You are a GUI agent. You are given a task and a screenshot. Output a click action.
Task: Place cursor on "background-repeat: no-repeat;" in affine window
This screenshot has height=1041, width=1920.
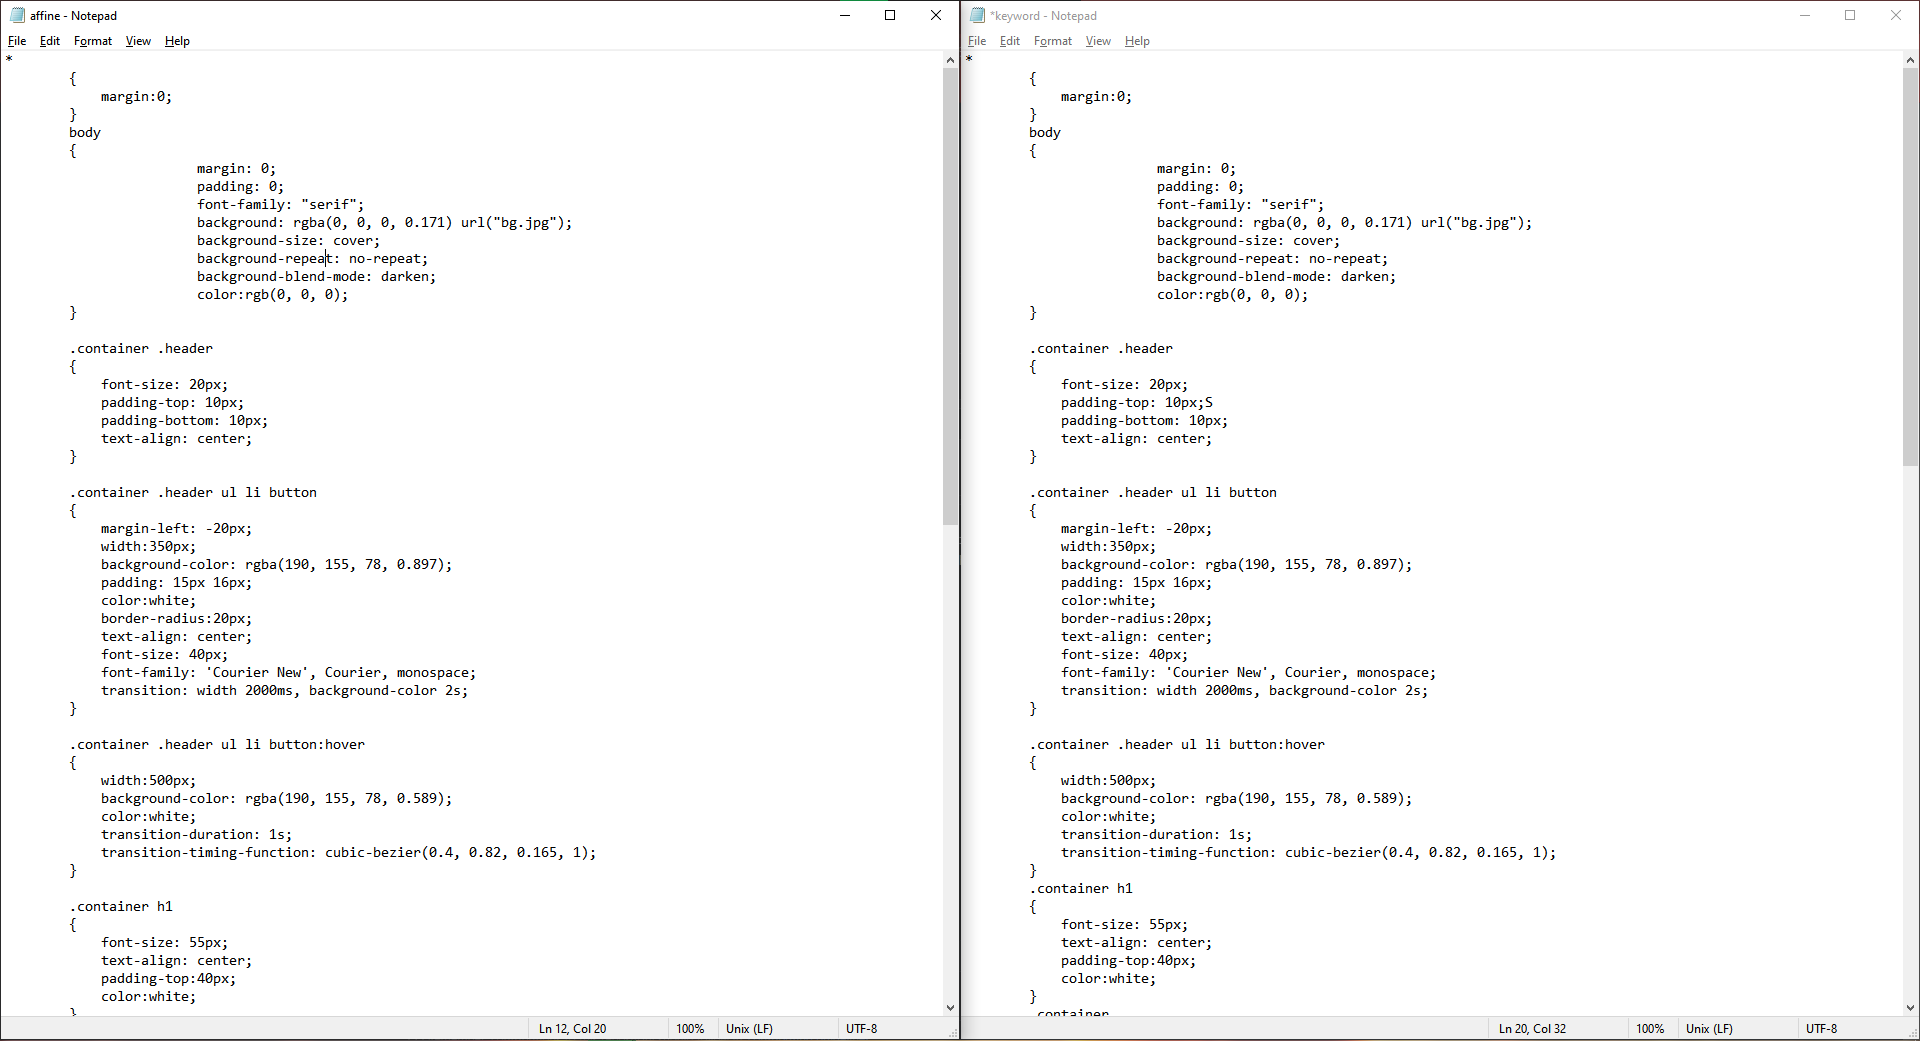312,259
